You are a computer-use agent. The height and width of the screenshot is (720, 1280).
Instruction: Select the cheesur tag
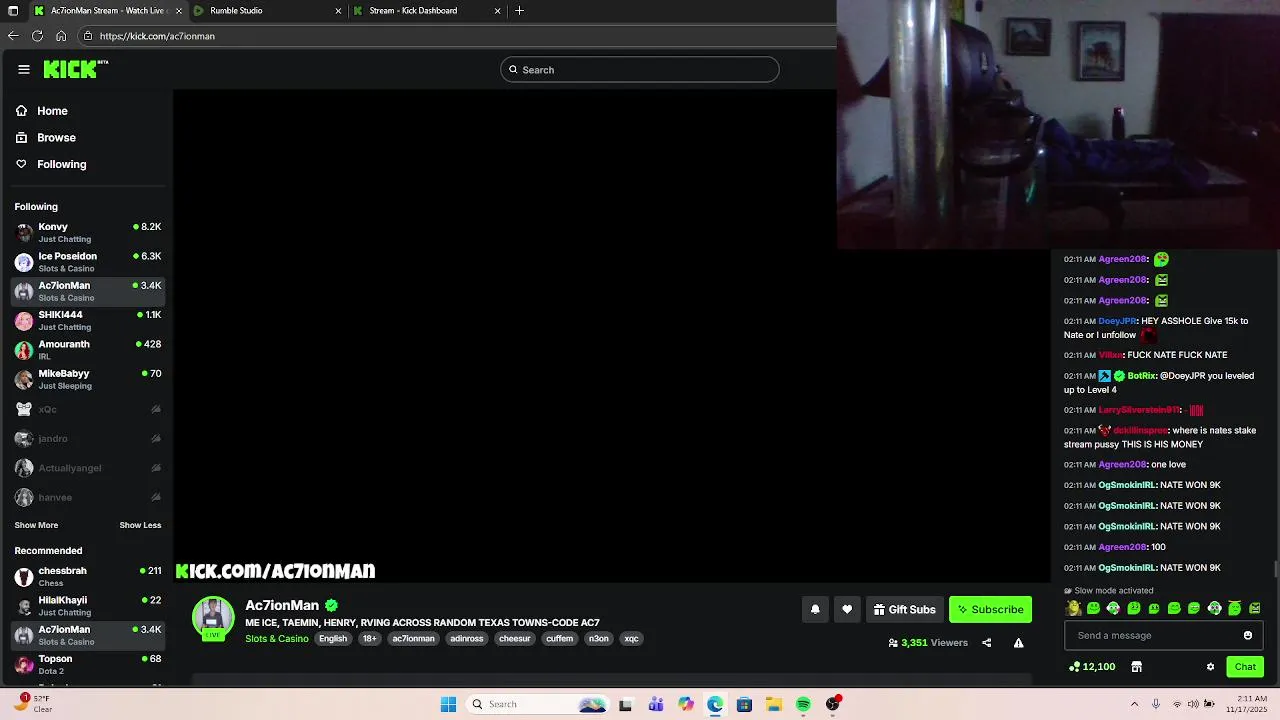[x=515, y=639]
